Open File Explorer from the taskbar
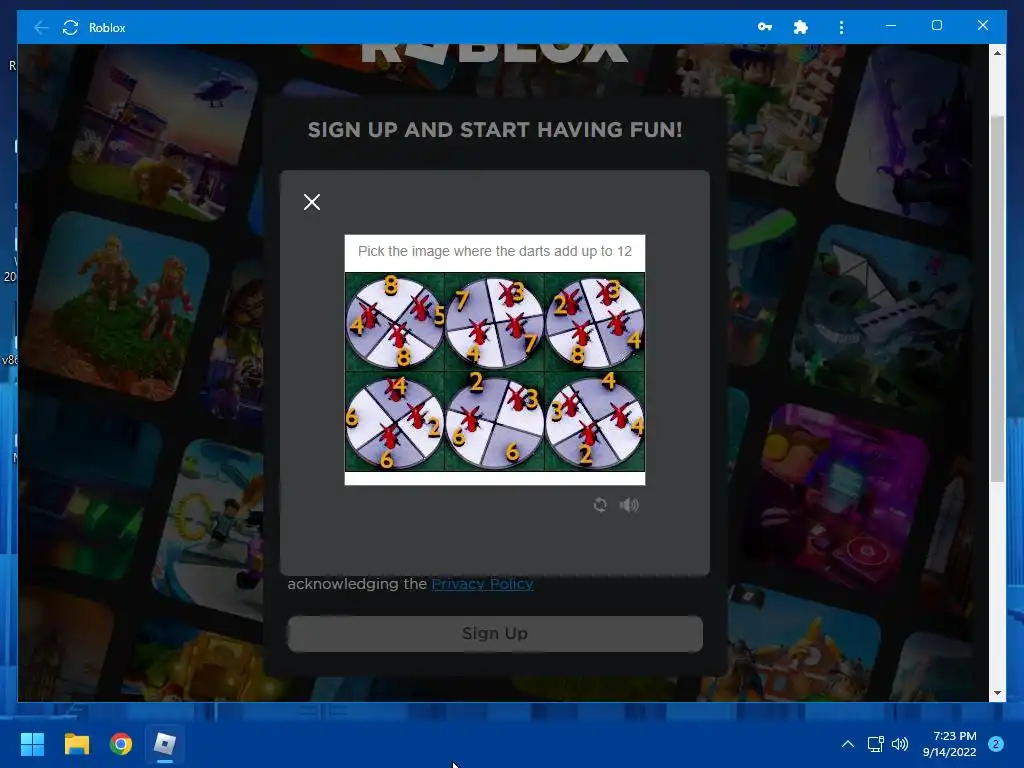Screen dimensions: 1024x768 tap(76, 744)
